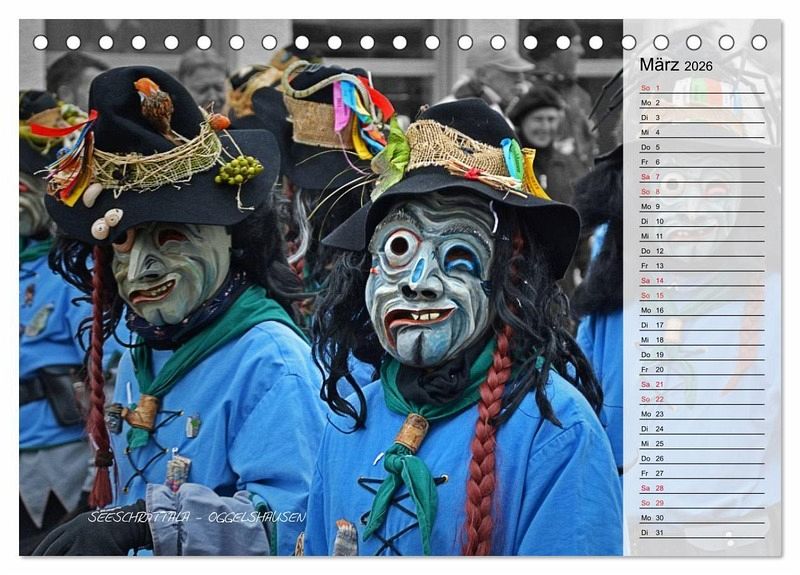Choose the So 22 calendar row
This screenshot has width=800, height=575.
tap(700, 399)
